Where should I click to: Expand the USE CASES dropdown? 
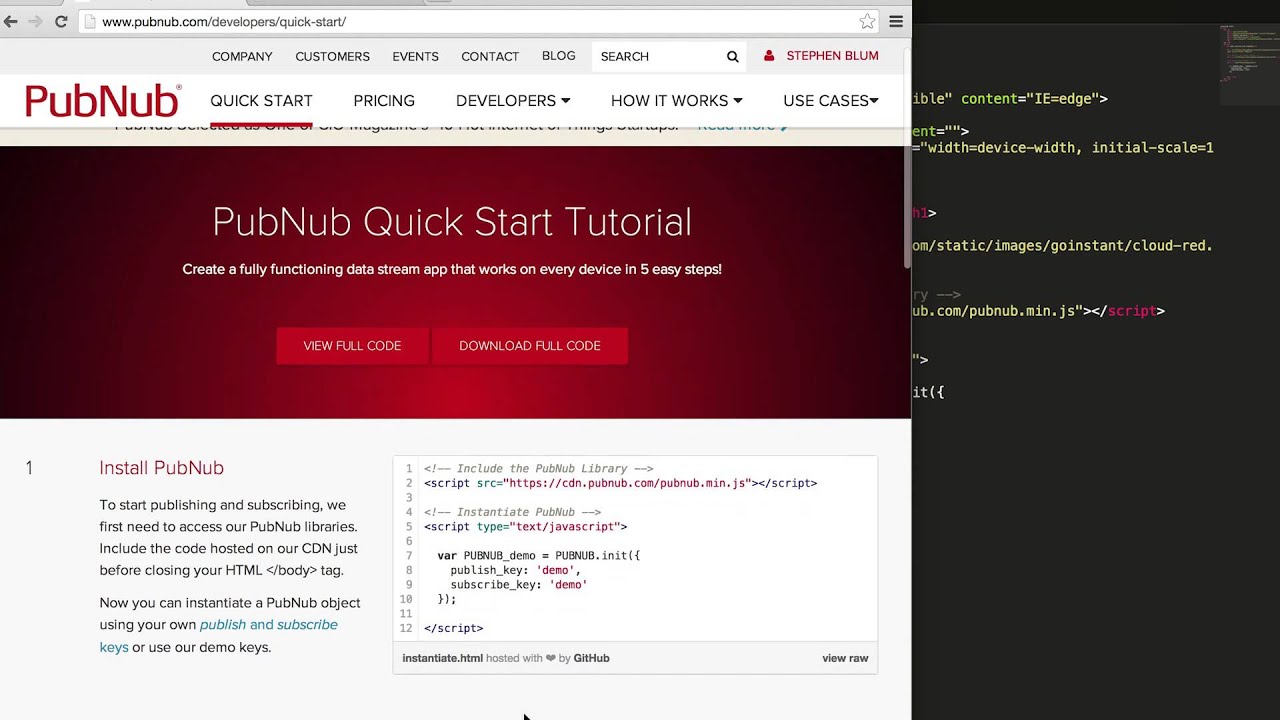click(831, 101)
